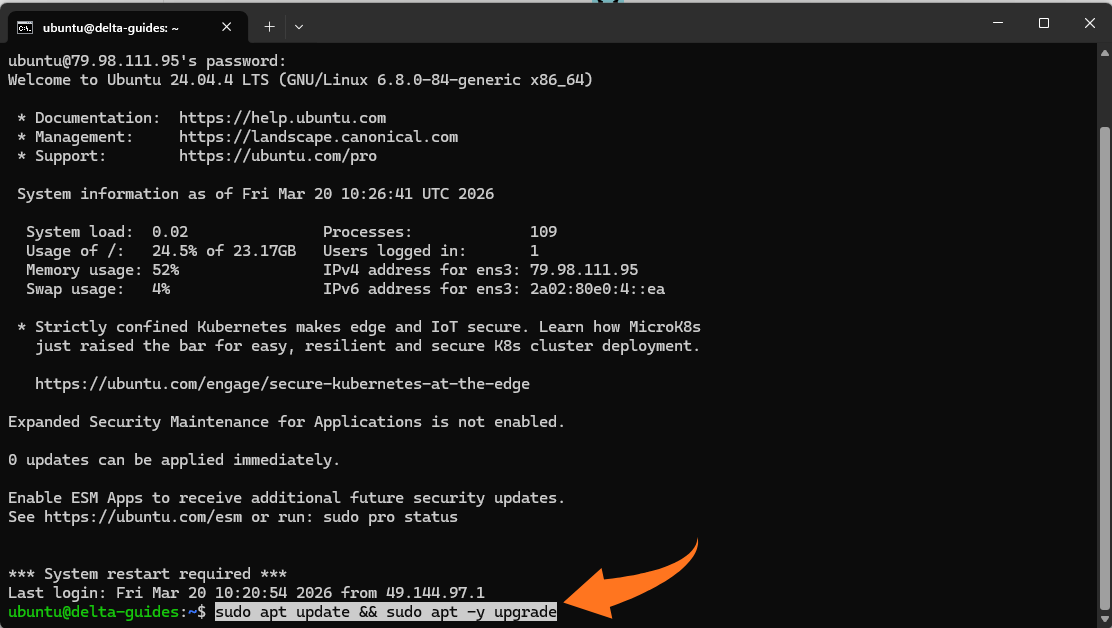This screenshot has width=1112, height=628.
Task: Open the help.ubuntu.com documentation link
Action: 282,118
